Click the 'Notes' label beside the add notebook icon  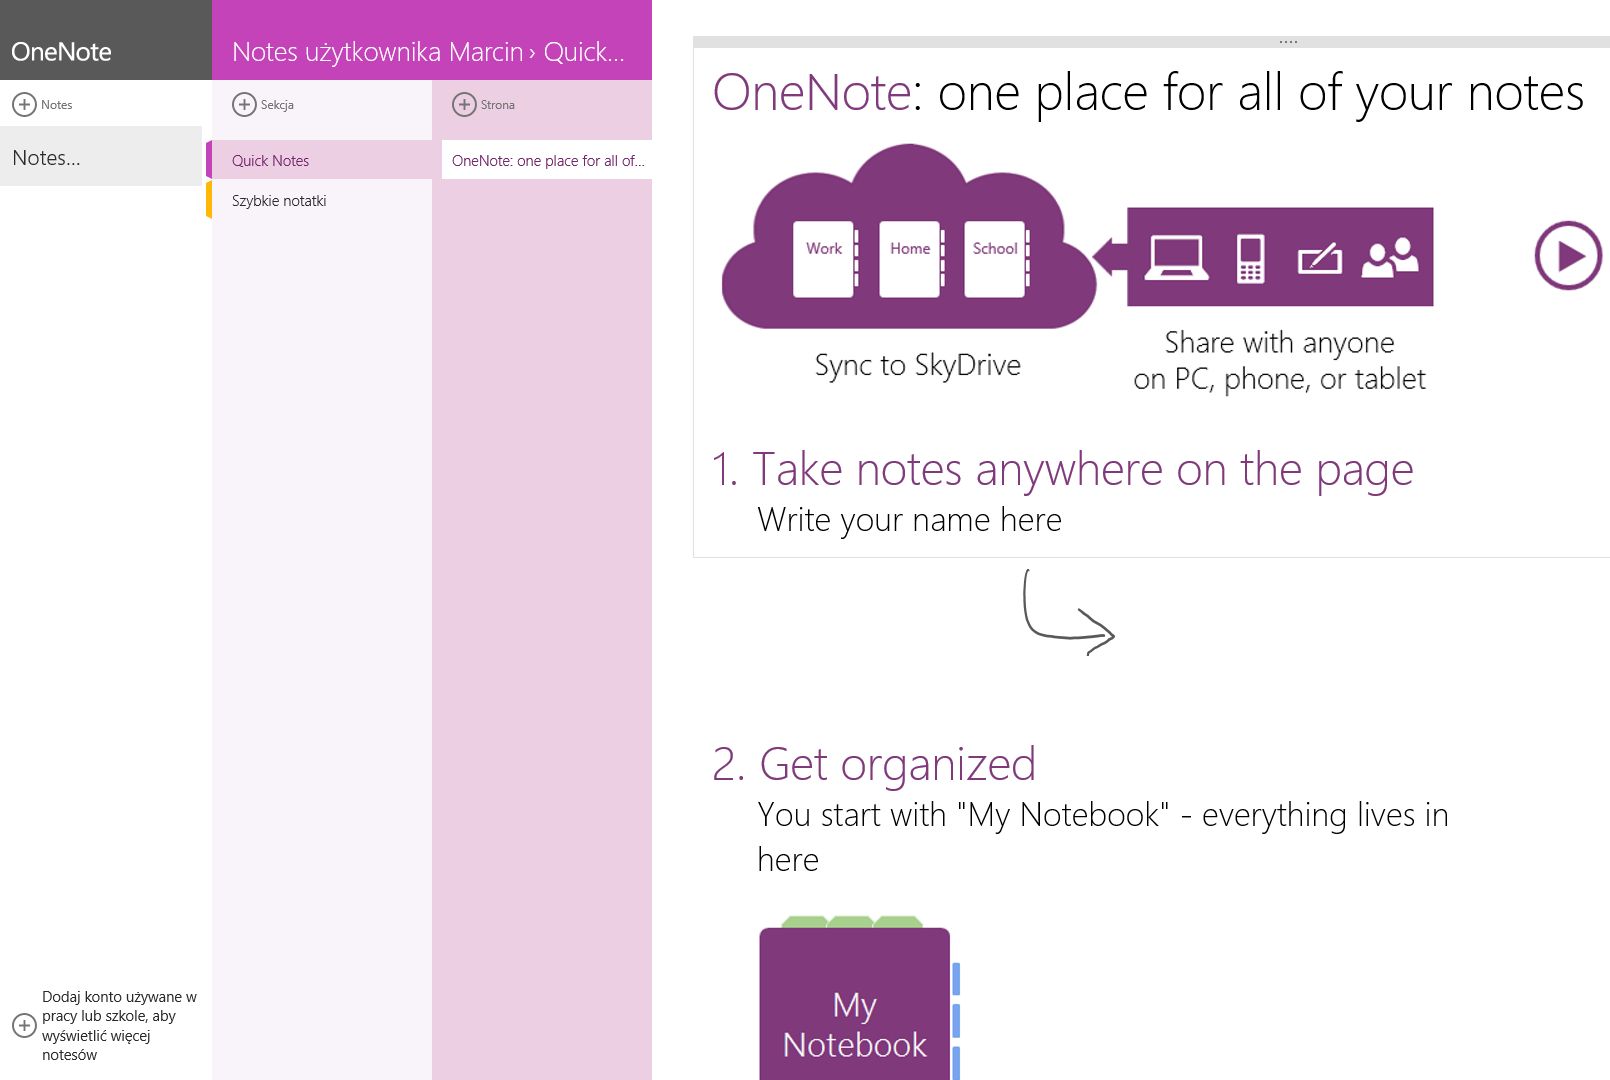(56, 104)
